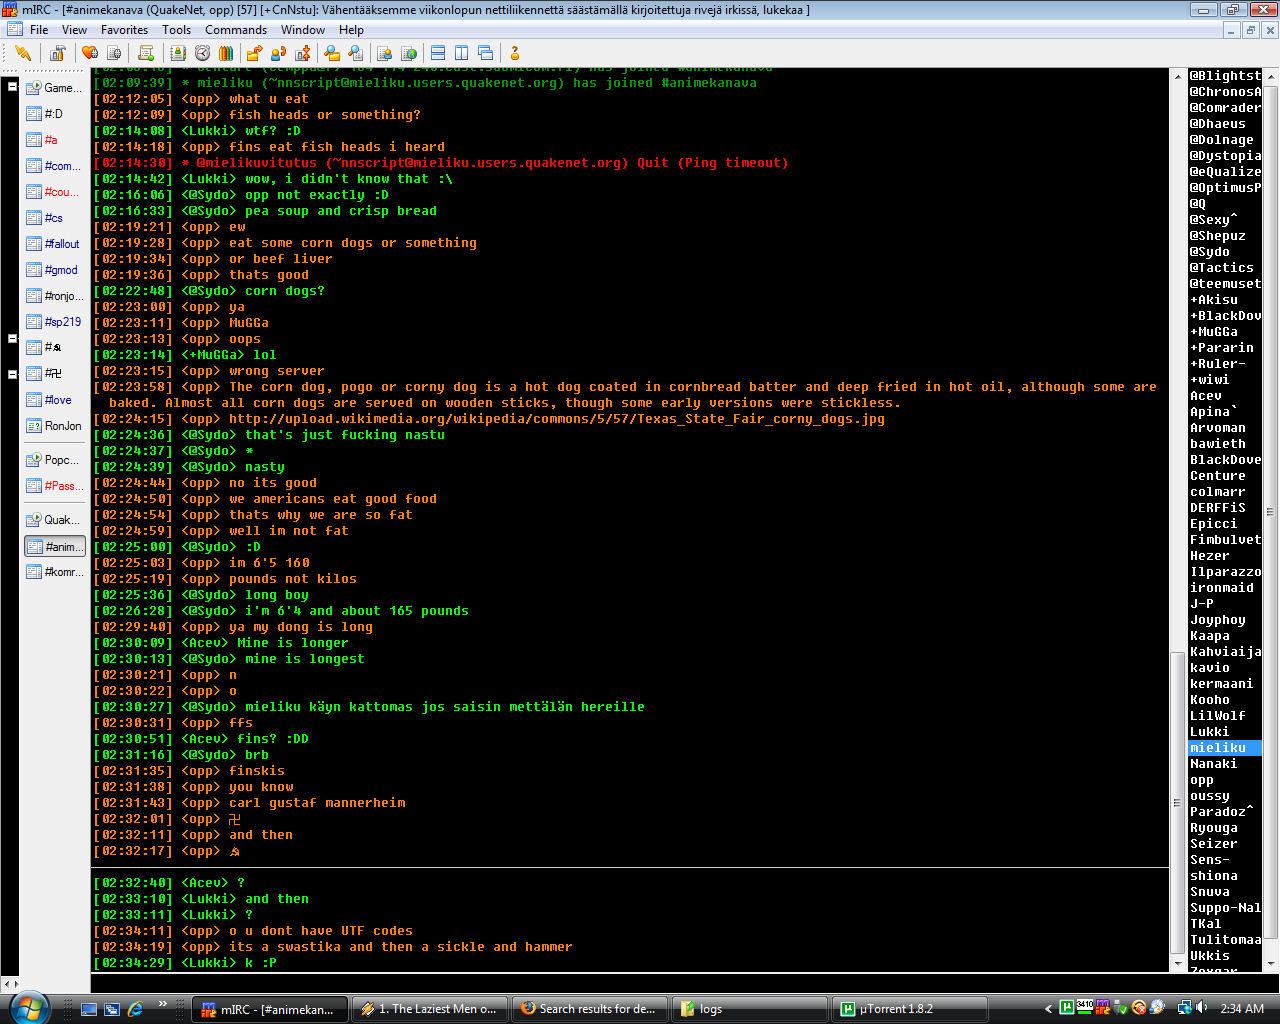Click the About mIRC question-mark icon
The width and height of the screenshot is (1280, 1024).
515,53
